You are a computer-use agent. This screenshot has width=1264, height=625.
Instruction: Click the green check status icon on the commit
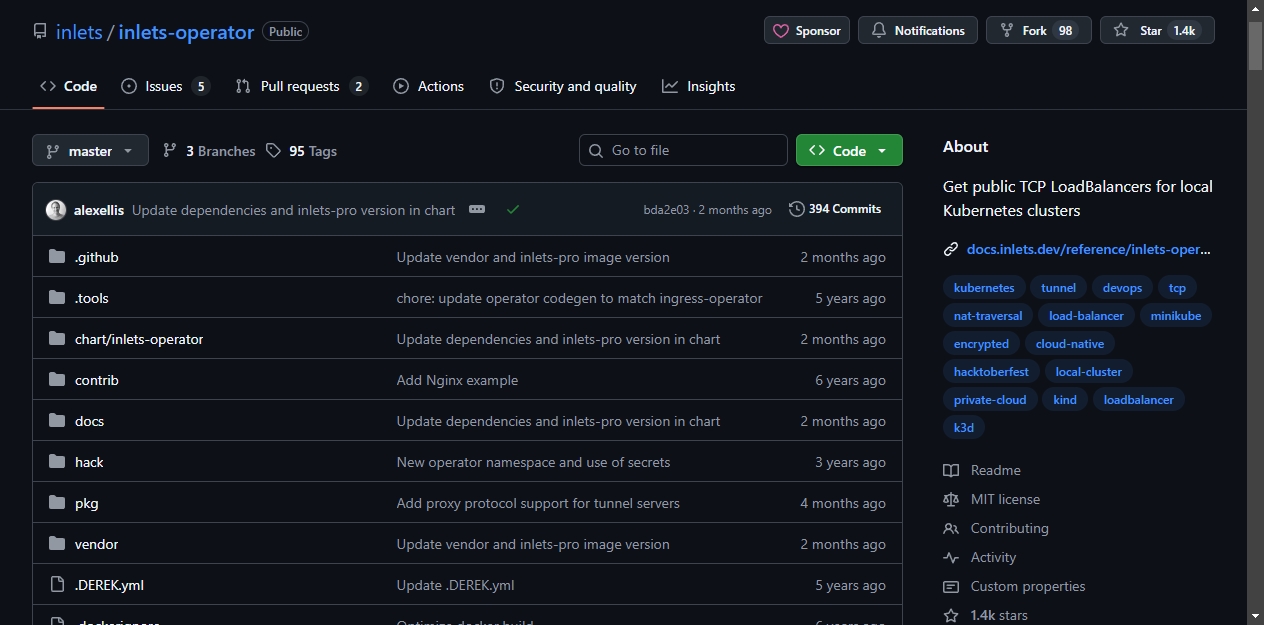(513, 210)
